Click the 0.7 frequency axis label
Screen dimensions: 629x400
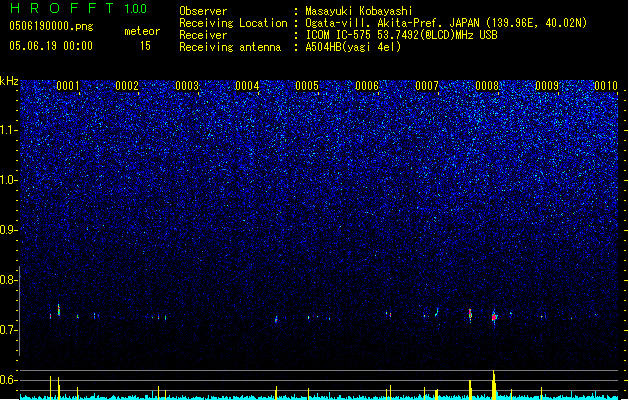click(x=8, y=330)
